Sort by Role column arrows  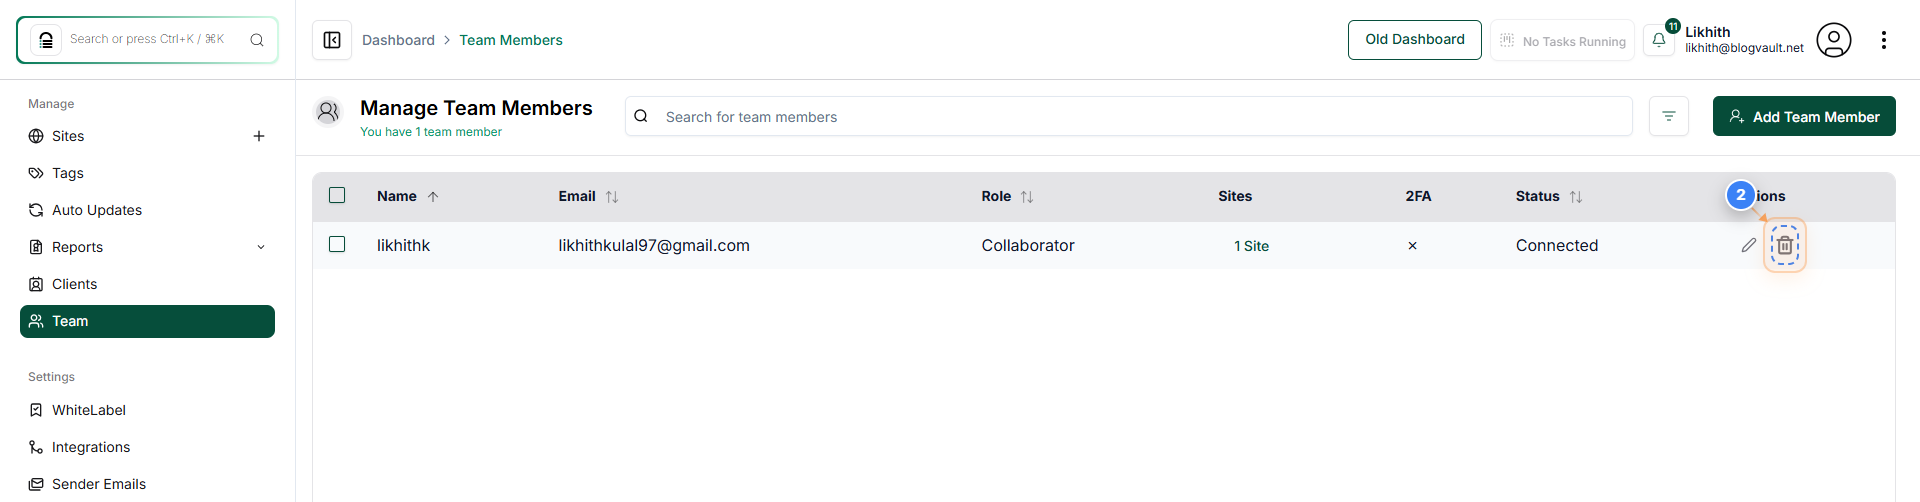1027,197
